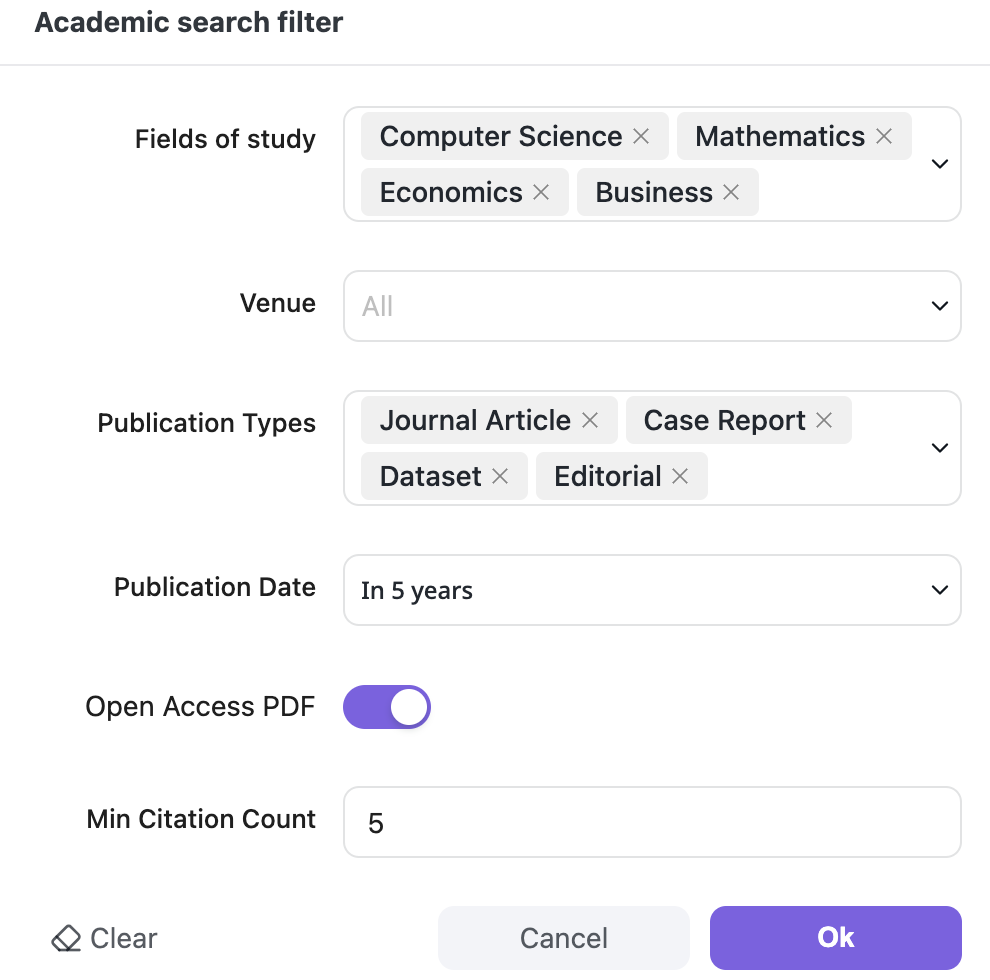Remove the Computer Science field tag
Screen dimensions: 990x980
point(640,136)
